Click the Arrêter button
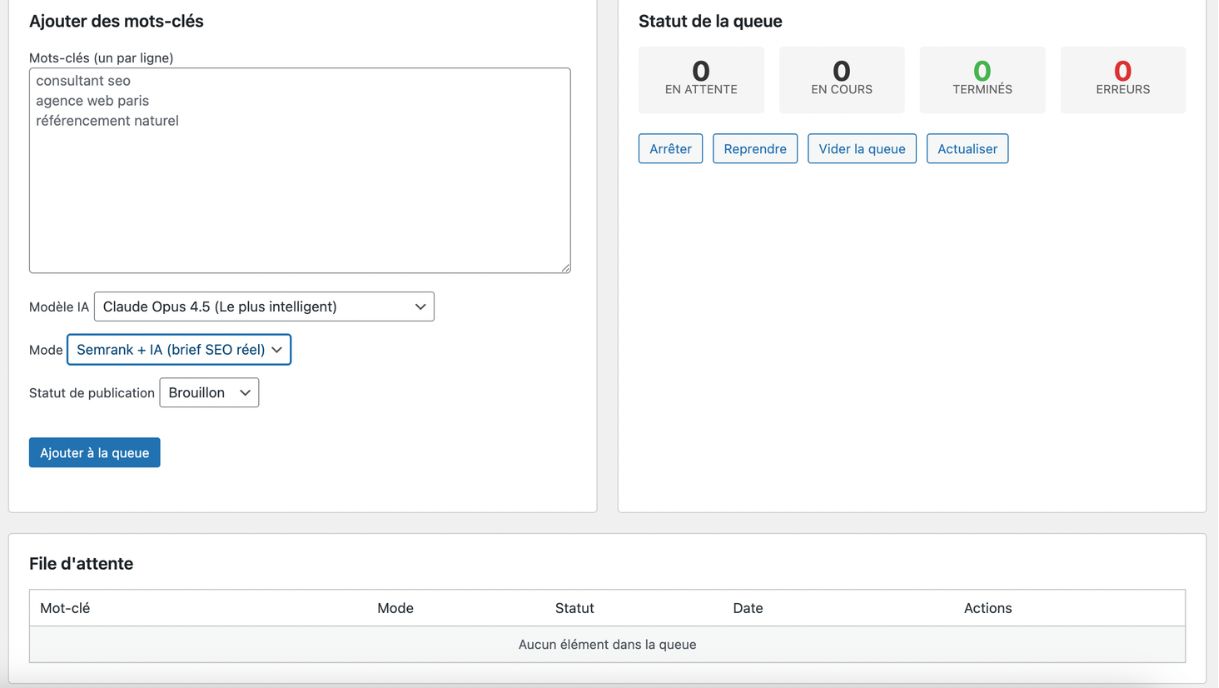1219x688 pixels. tap(671, 149)
